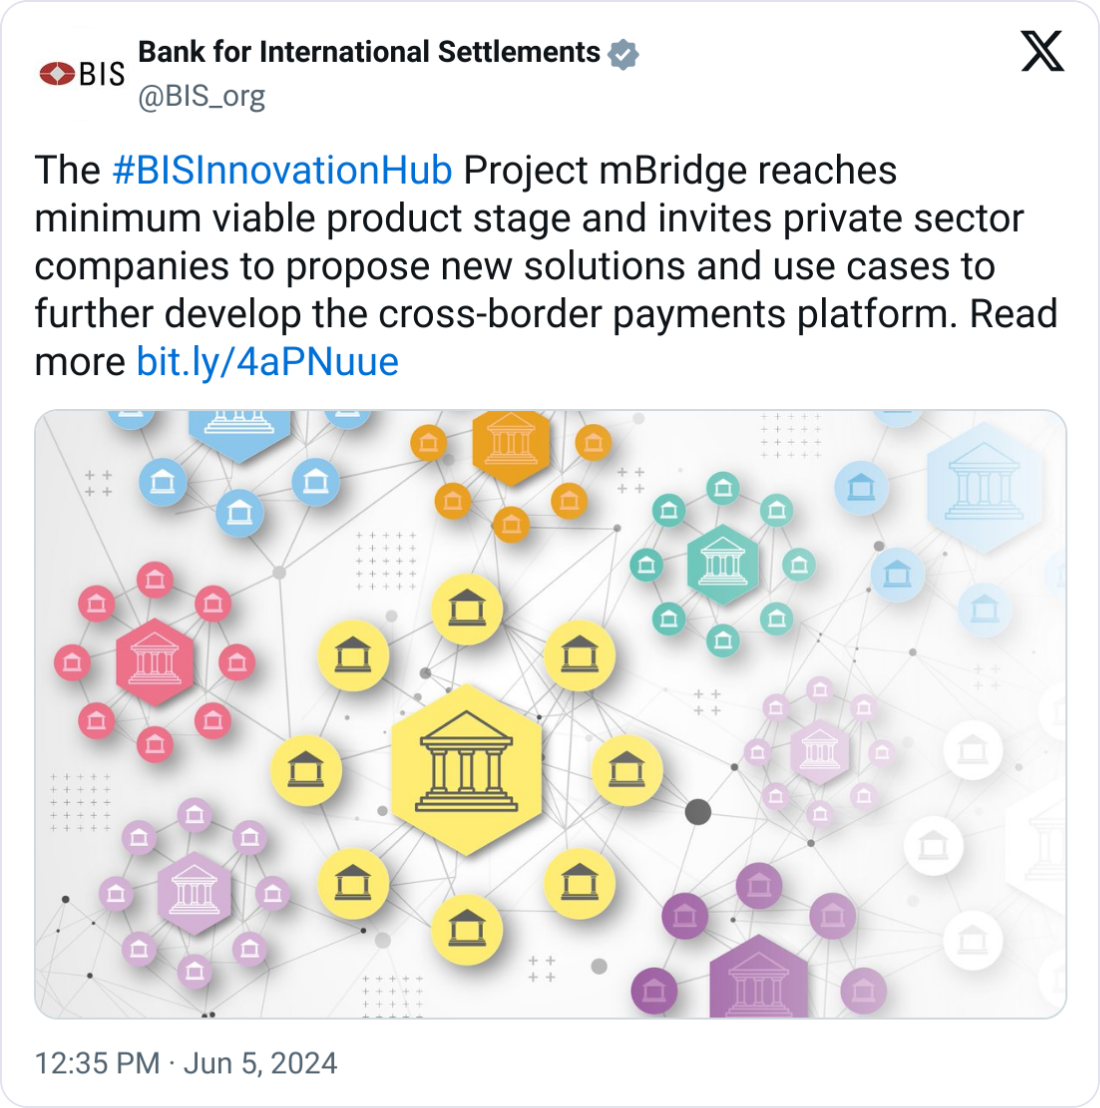Open the bit.ly/4aPNuue link

[267, 362]
